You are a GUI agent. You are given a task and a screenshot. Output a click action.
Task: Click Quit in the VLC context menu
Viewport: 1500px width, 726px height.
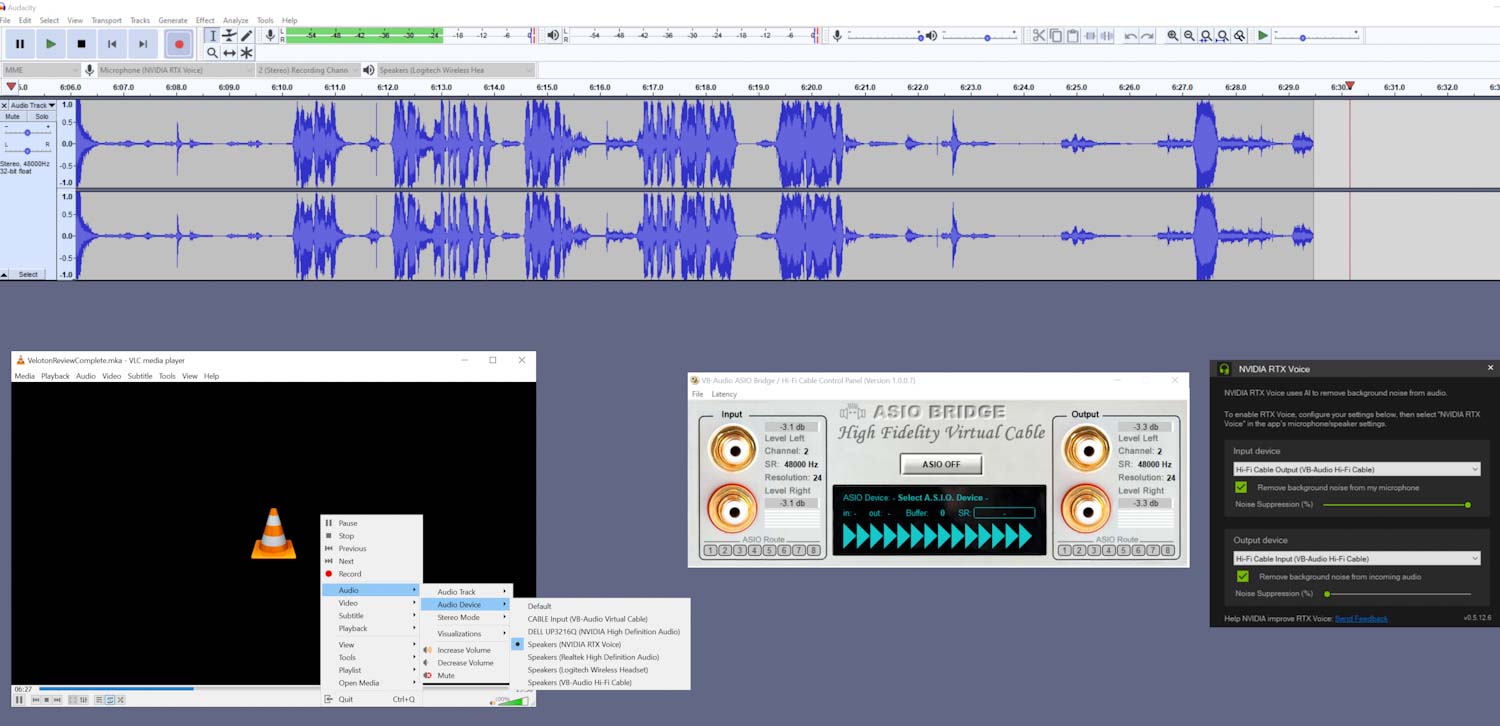tap(372, 699)
